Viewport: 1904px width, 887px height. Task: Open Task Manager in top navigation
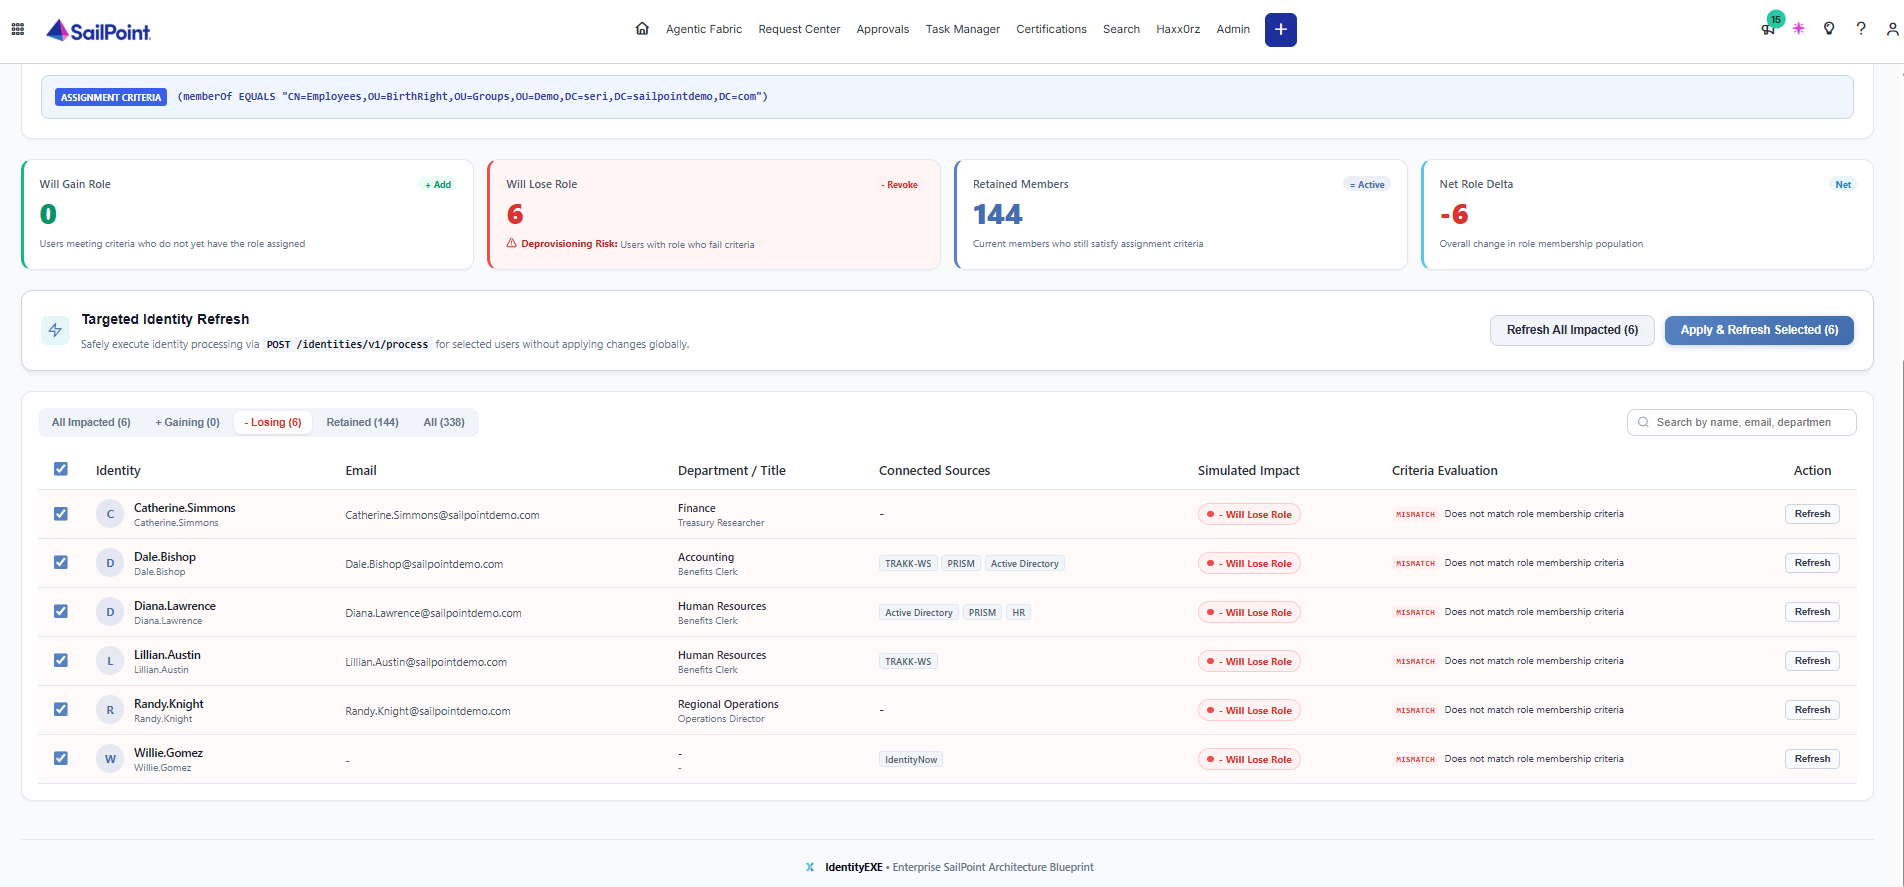pos(962,29)
